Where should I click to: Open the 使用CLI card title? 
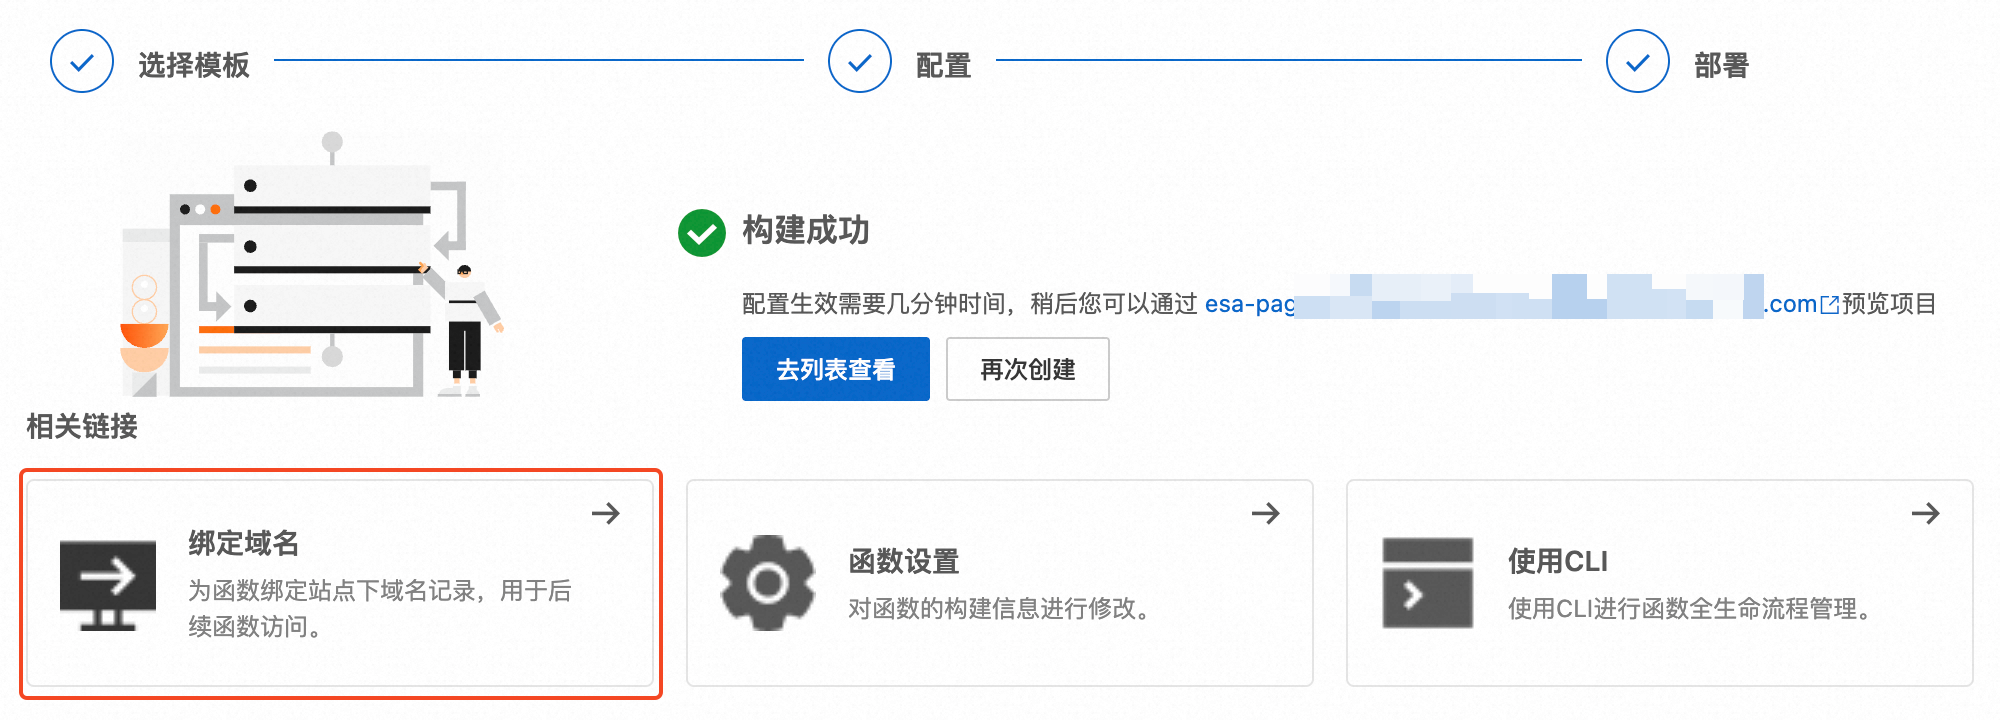click(1558, 561)
